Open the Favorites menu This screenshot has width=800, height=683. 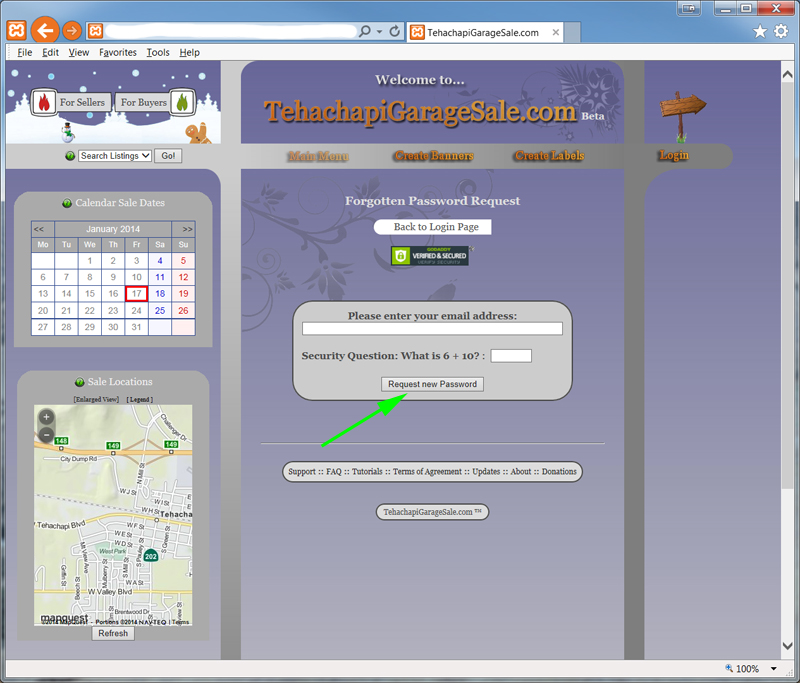pos(118,53)
